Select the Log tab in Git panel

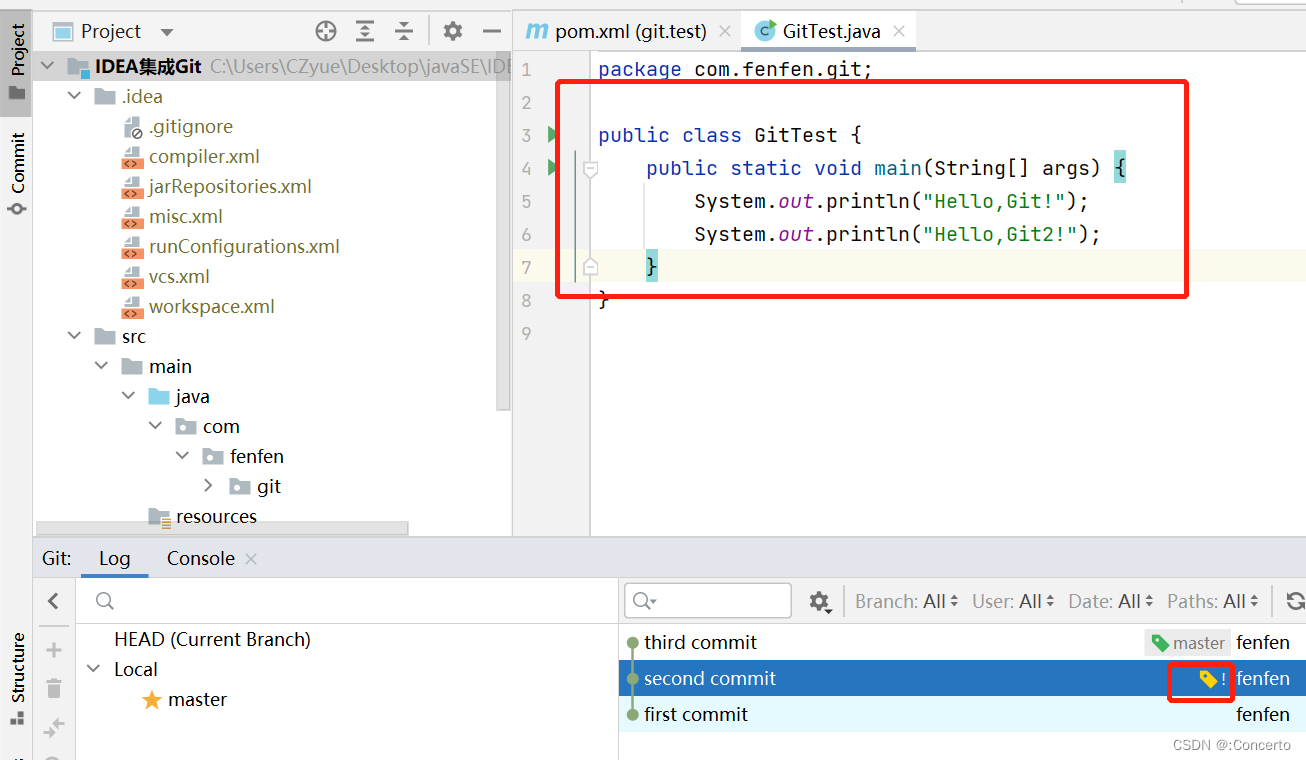coord(115,559)
